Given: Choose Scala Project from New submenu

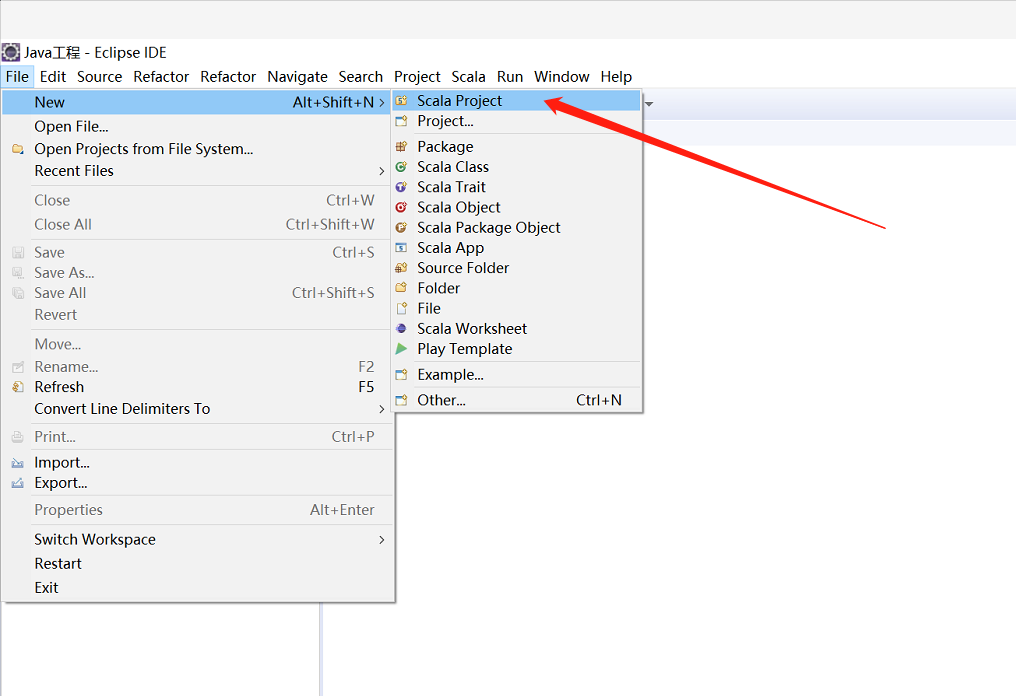Looking at the screenshot, I should coord(516,100).
